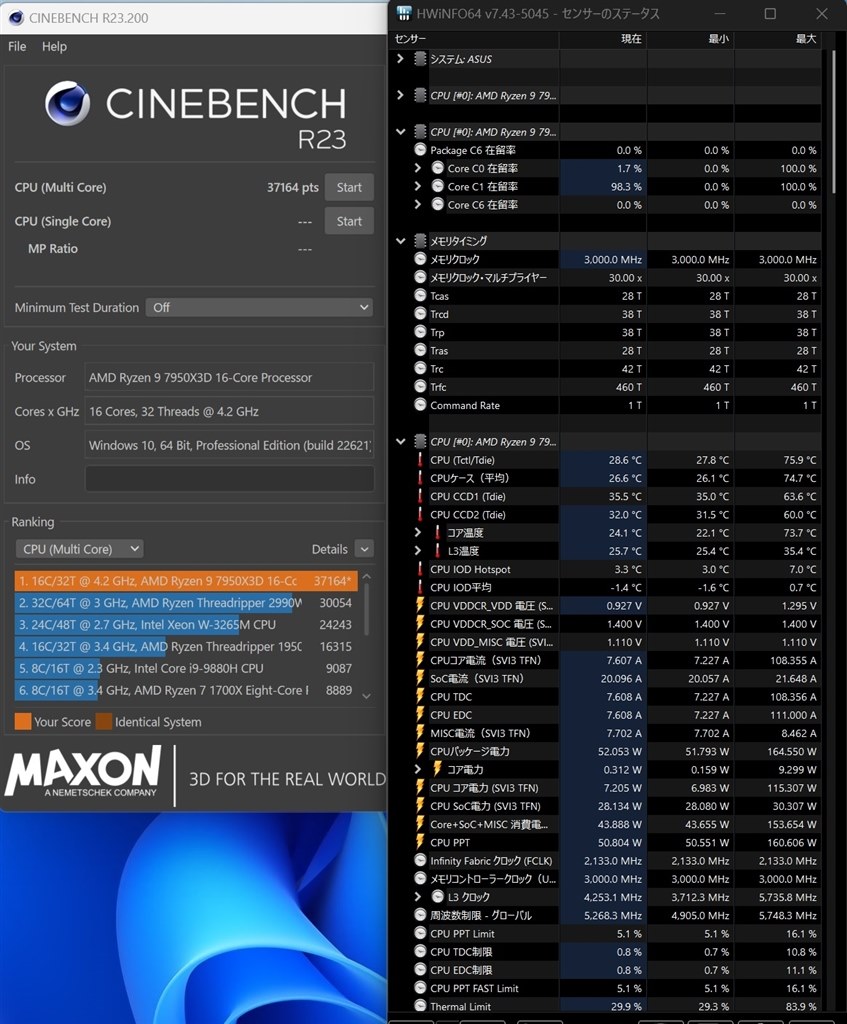Click the clock icon for Package C6 在留率
Screen dimensions: 847x1024
coord(421,150)
